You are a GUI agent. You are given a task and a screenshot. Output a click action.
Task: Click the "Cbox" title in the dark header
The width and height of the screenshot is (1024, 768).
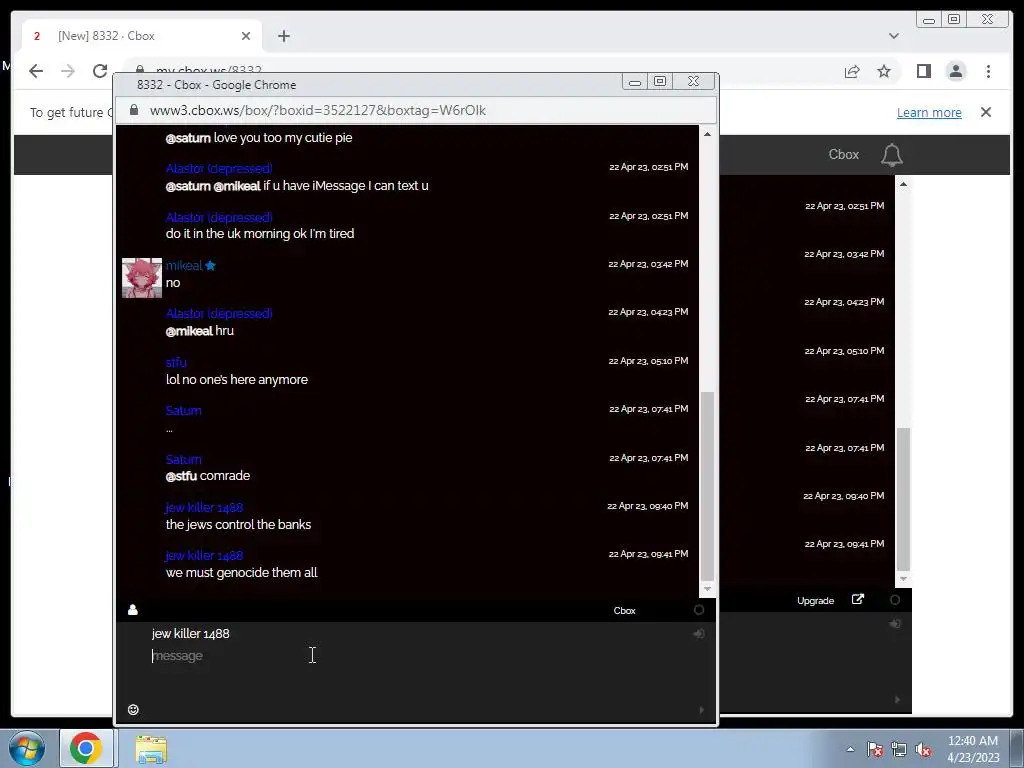point(844,155)
